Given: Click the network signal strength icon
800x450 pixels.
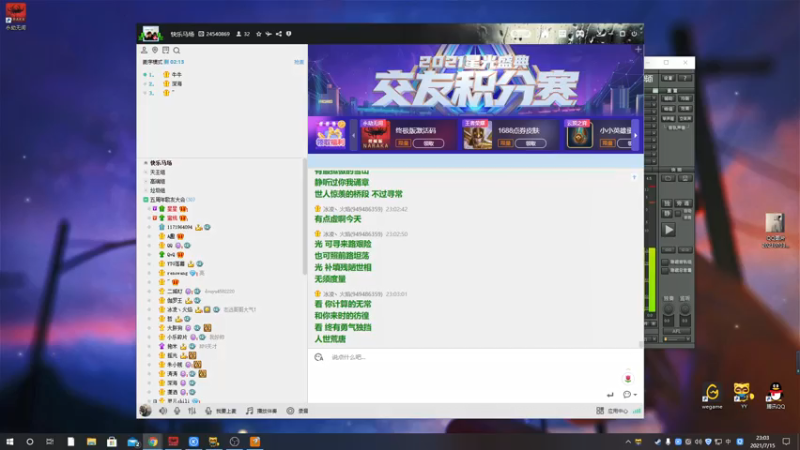Looking at the screenshot, I should (637, 411).
